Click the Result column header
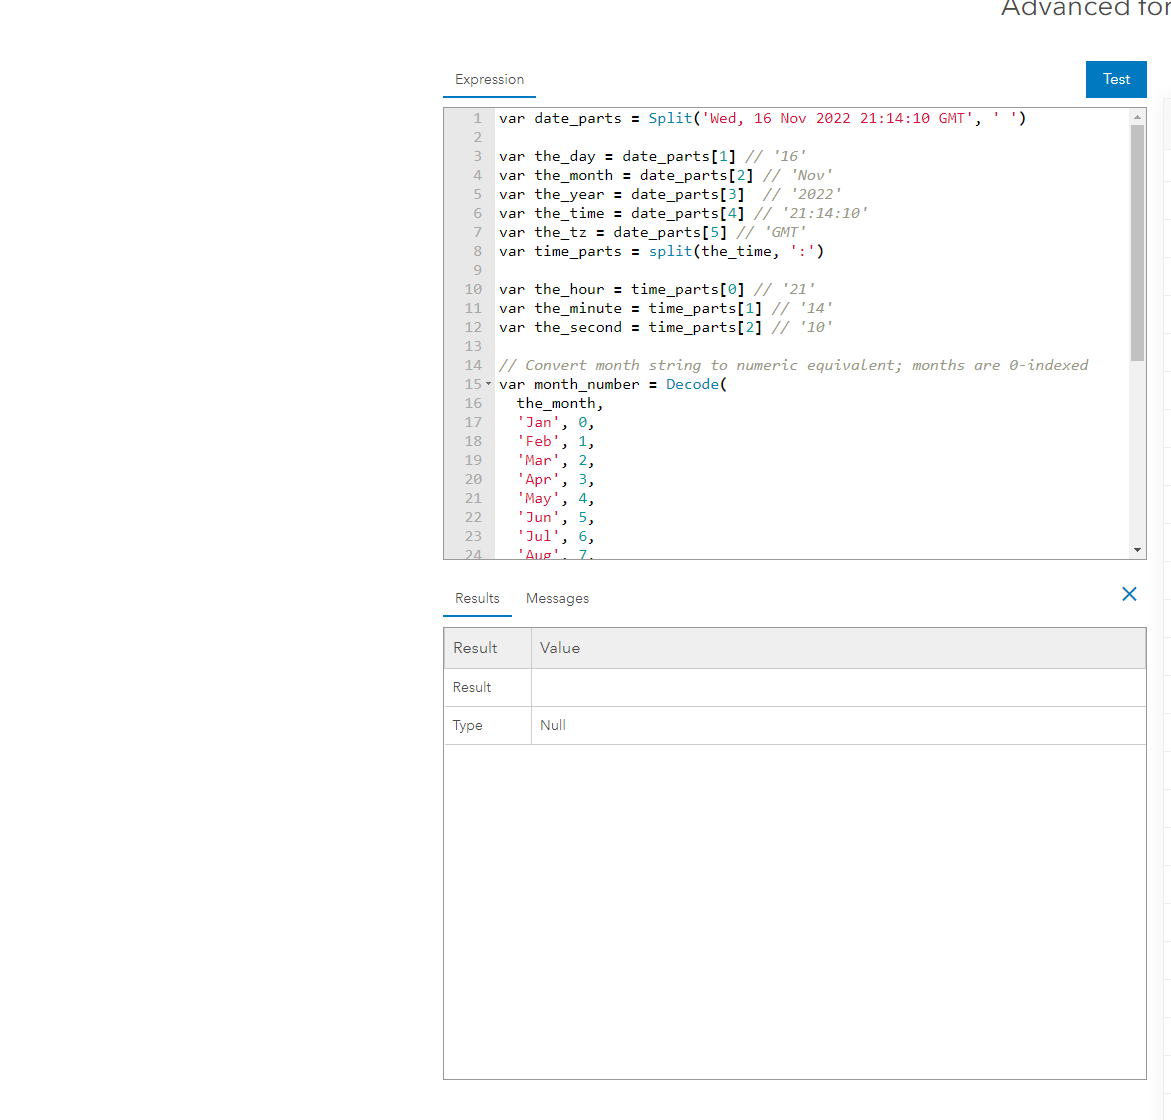1171x1120 pixels. 474,647
